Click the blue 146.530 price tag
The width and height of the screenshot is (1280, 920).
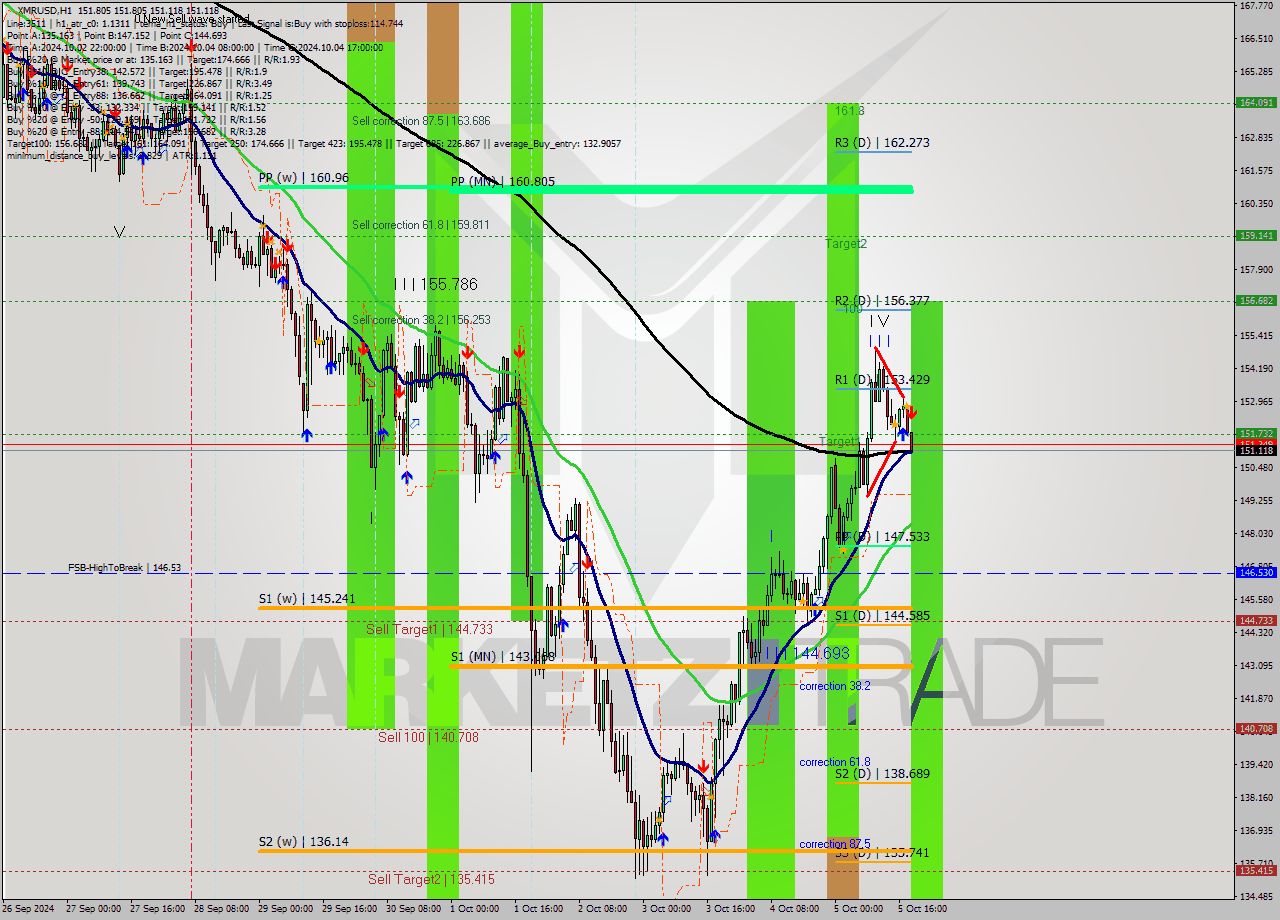point(1256,573)
